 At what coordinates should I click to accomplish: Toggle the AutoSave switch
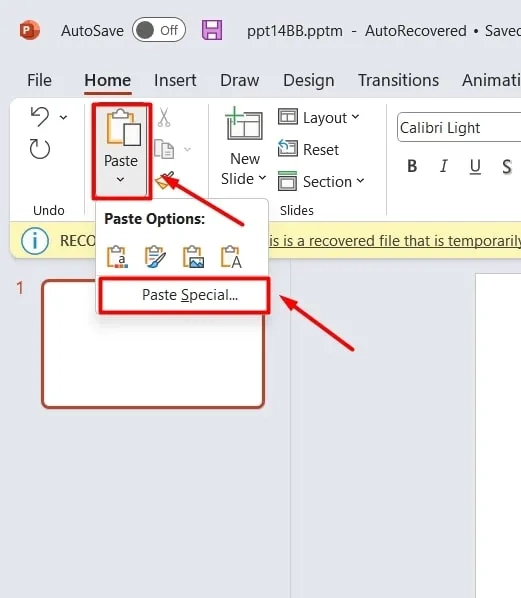[159, 30]
